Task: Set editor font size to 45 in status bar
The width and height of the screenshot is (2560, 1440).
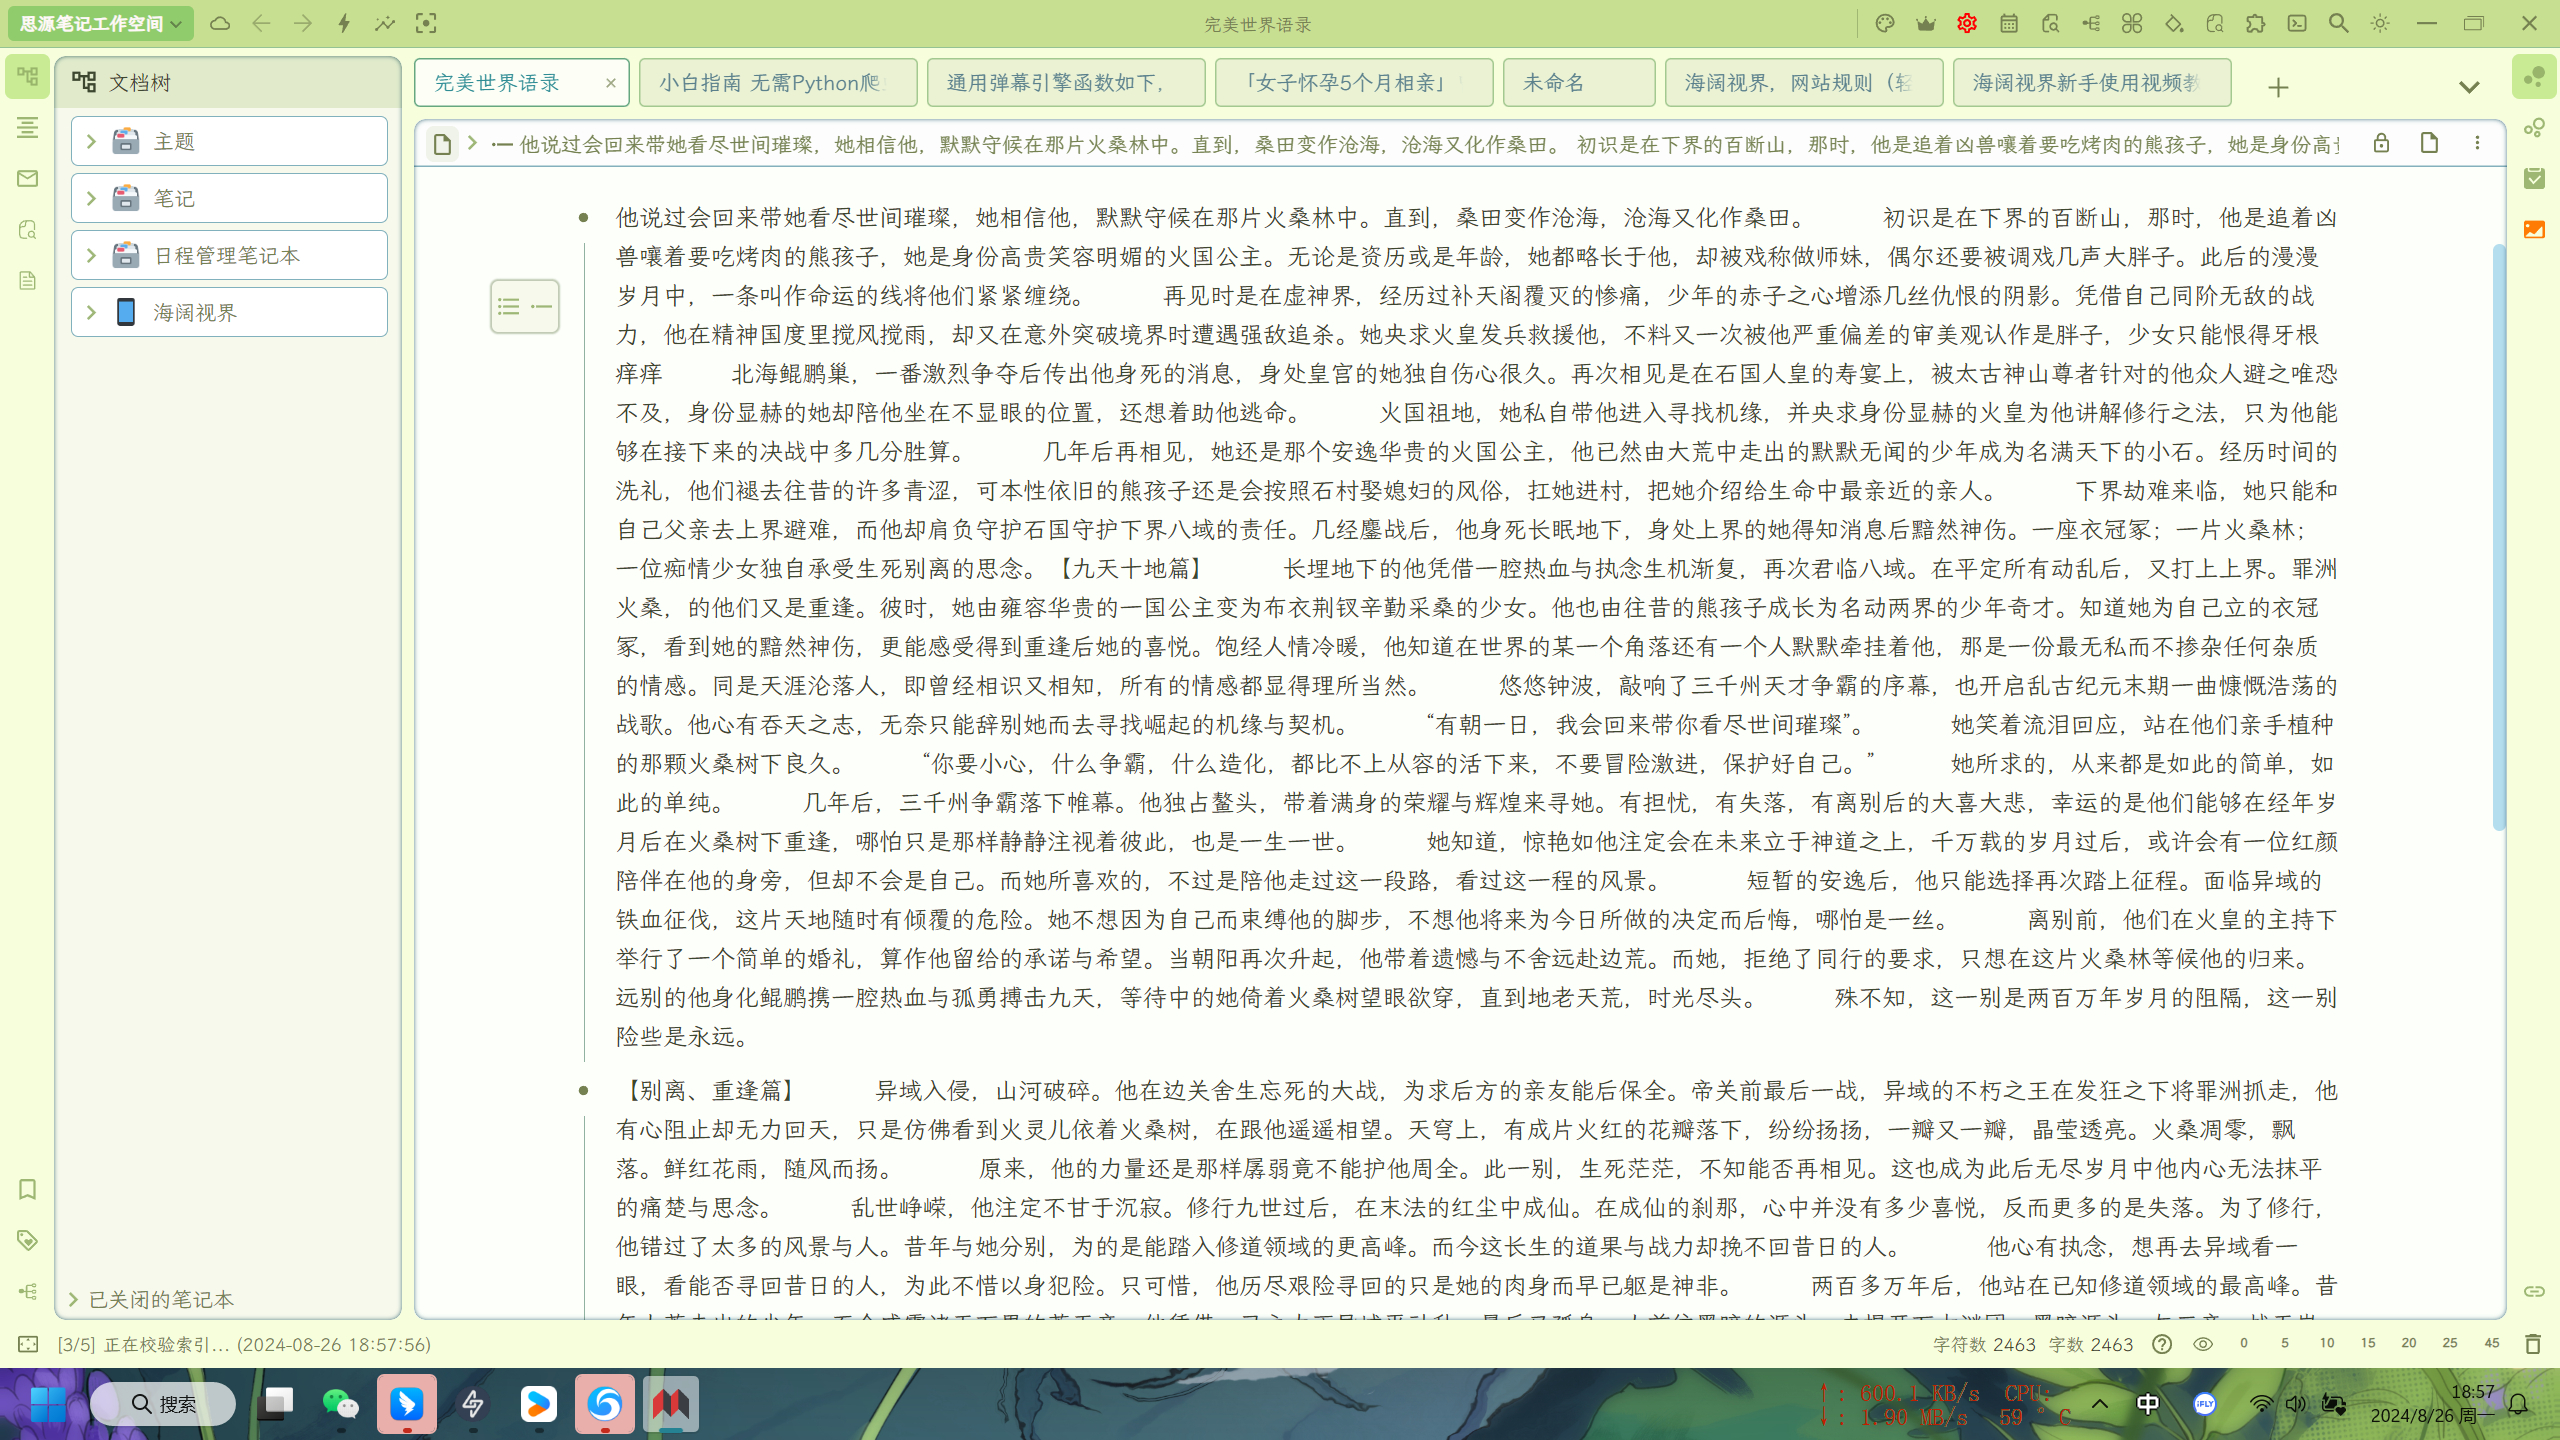Action: pos(2491,1344)
